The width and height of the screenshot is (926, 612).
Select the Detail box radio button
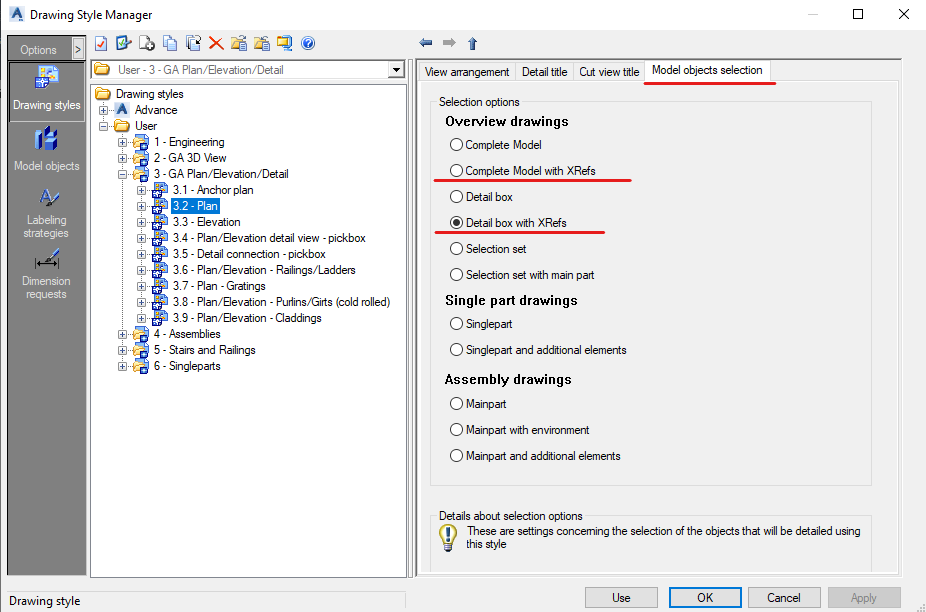pos(456,197)
